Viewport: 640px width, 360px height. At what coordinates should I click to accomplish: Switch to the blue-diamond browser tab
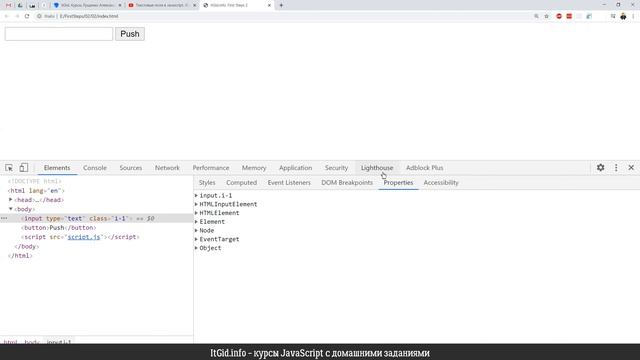tap(88, 5)
